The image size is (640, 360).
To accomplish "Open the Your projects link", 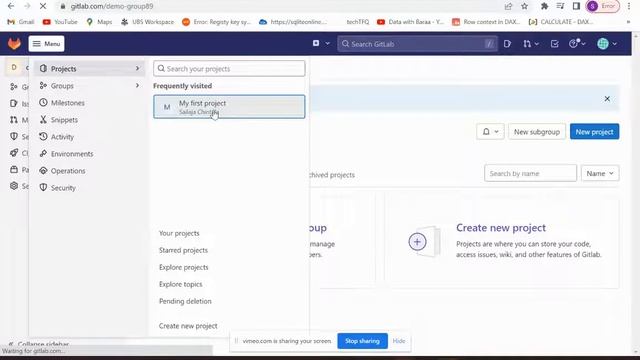I will tap(179, 233).
